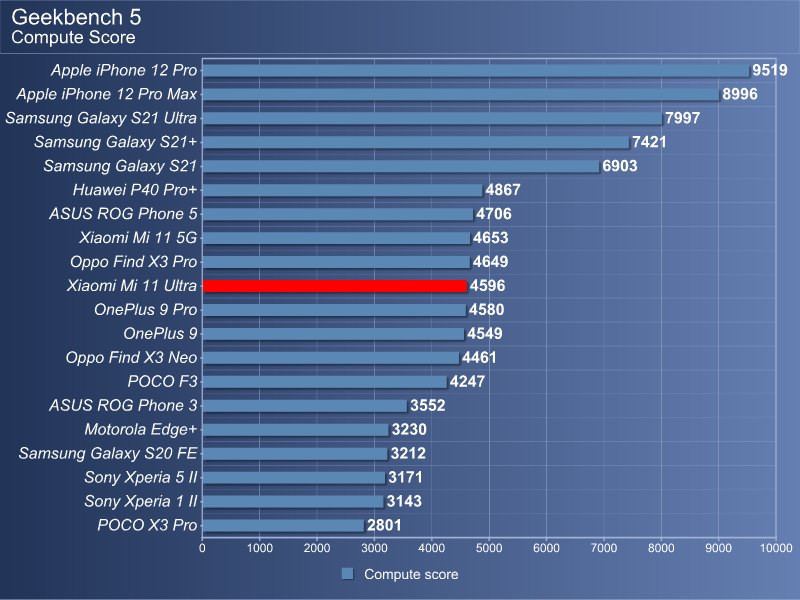Select the 'Apple iPhone 12 Pro Max' label
Image resolution: width=800 pixels, height=600 pixels.
(x=107, y=94)
